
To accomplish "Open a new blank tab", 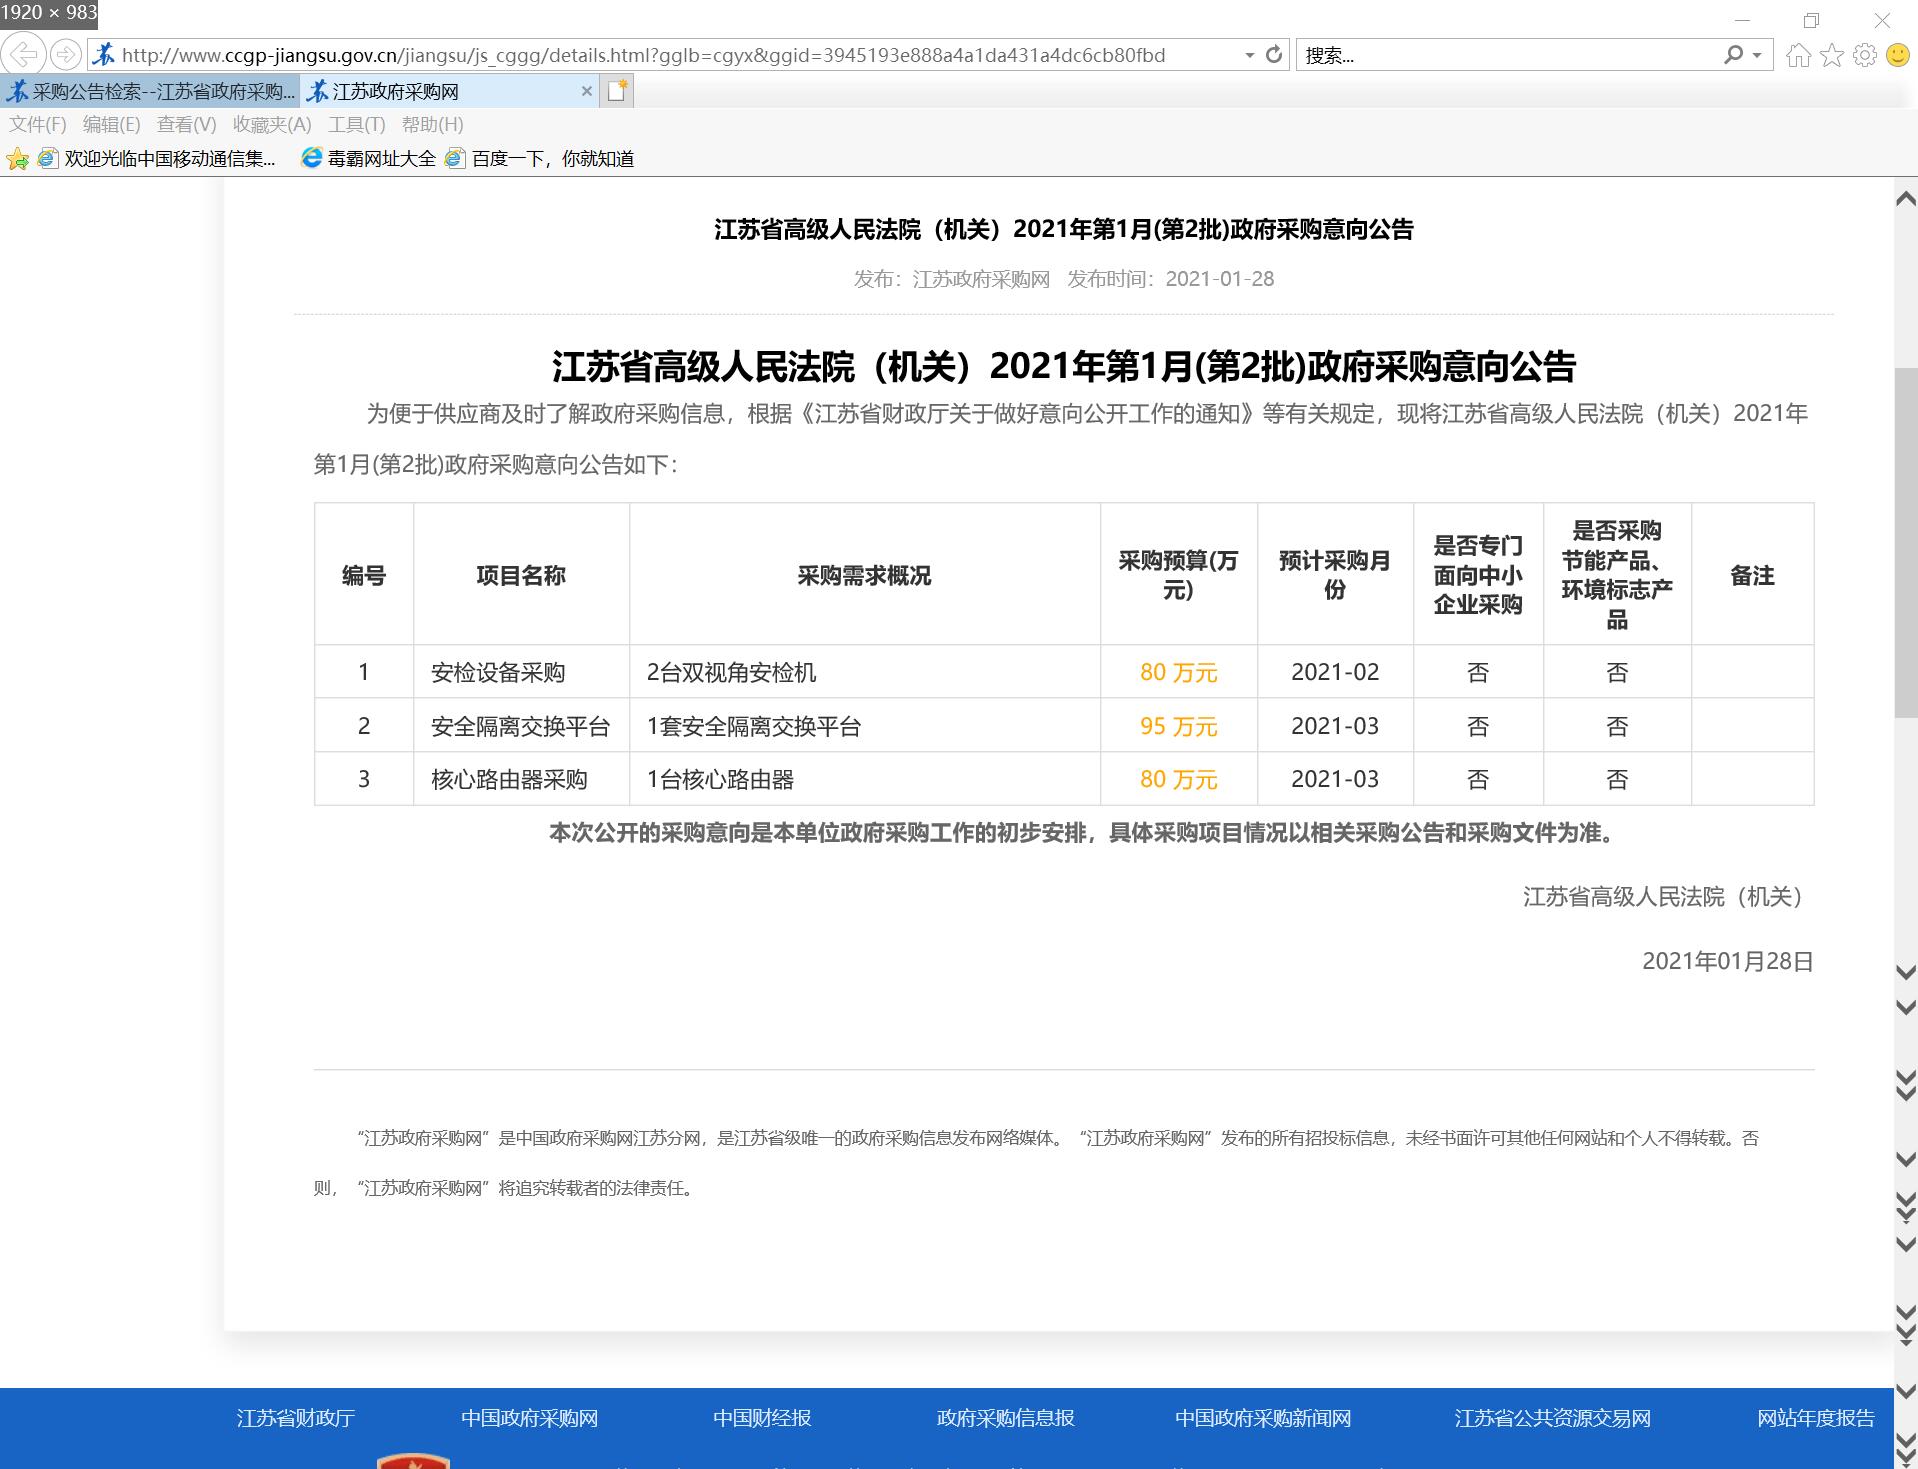I will pyautogui.click(x=617, y=91).
